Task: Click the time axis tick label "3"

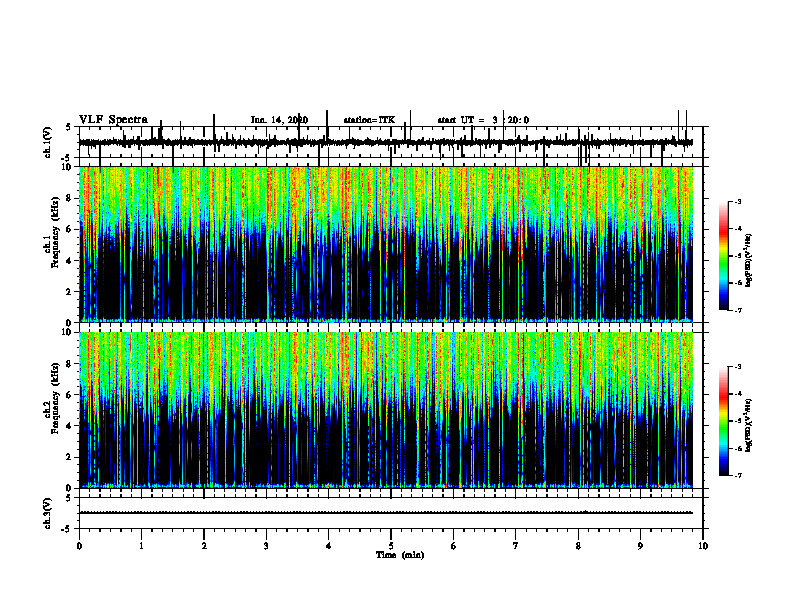Action: [266, 546]
